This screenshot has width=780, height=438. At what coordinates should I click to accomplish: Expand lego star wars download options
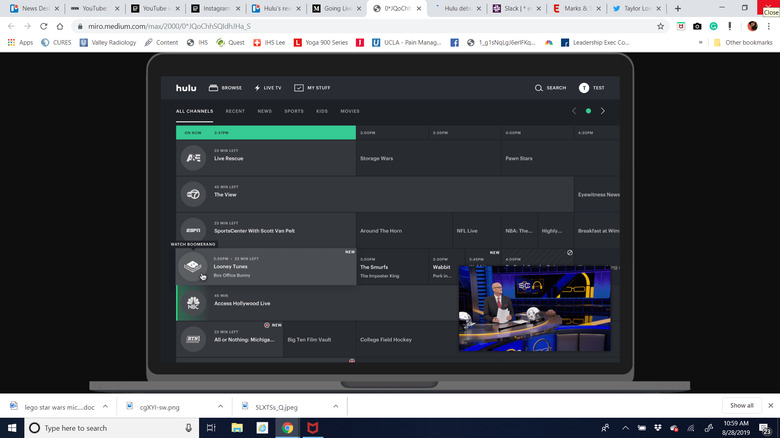(x=107, y=406)
